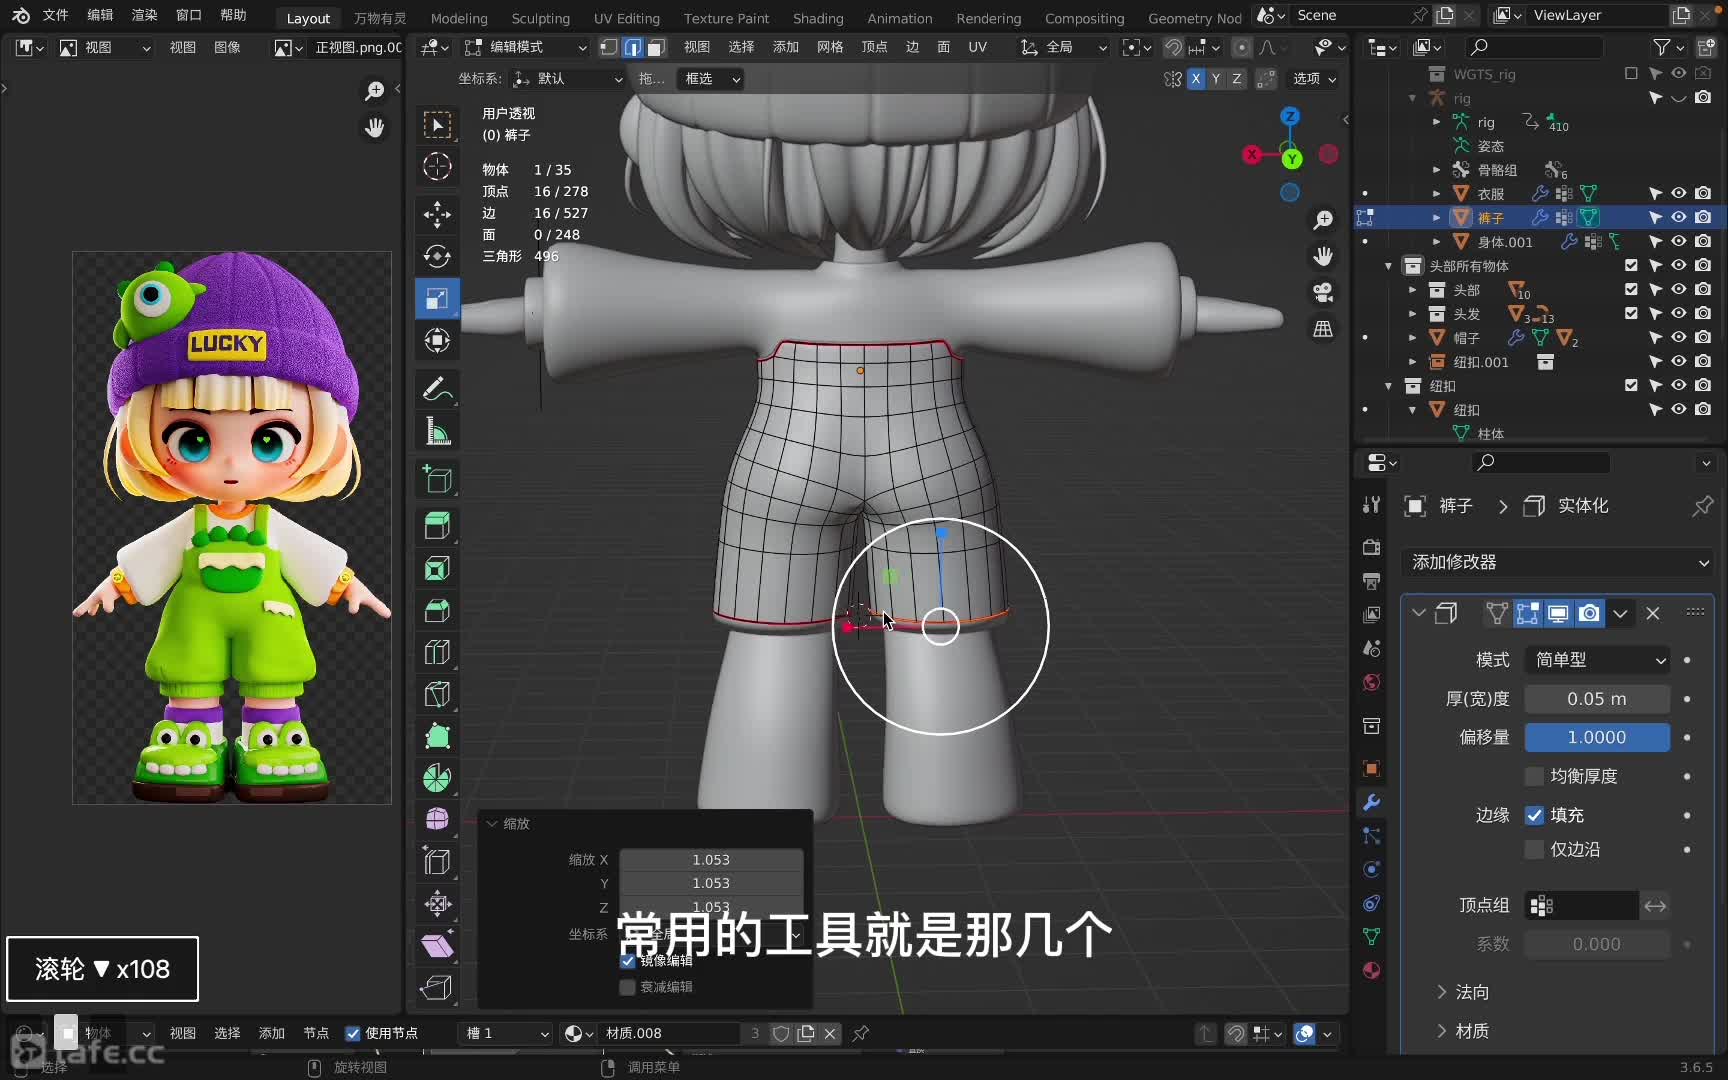Select the Smooth tool
Screen dimensions: 1728x1080
[x=437, y=819]
